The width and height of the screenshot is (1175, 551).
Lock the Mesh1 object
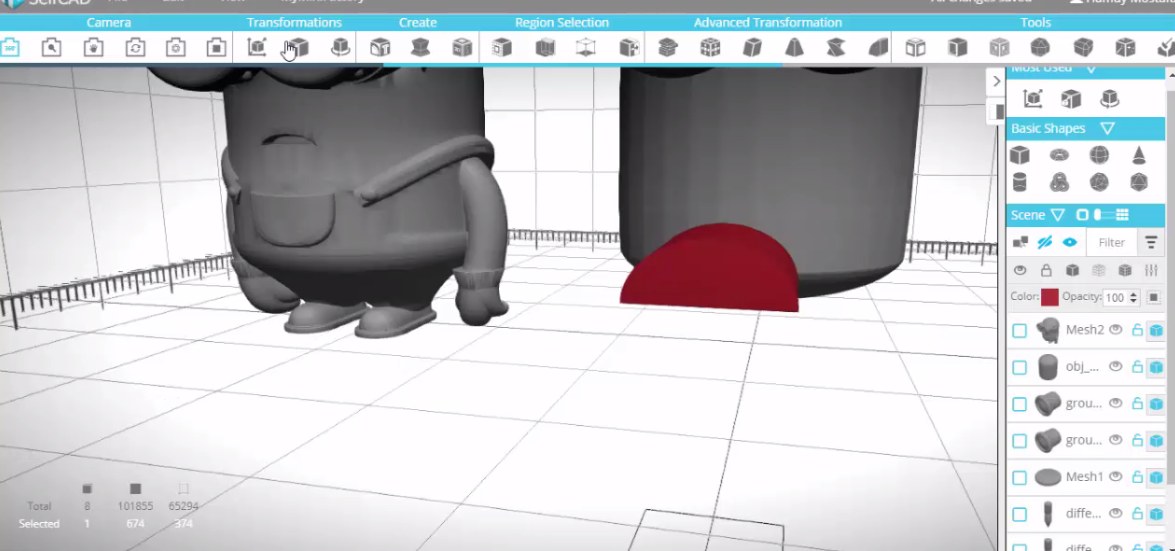point(1137,477)
